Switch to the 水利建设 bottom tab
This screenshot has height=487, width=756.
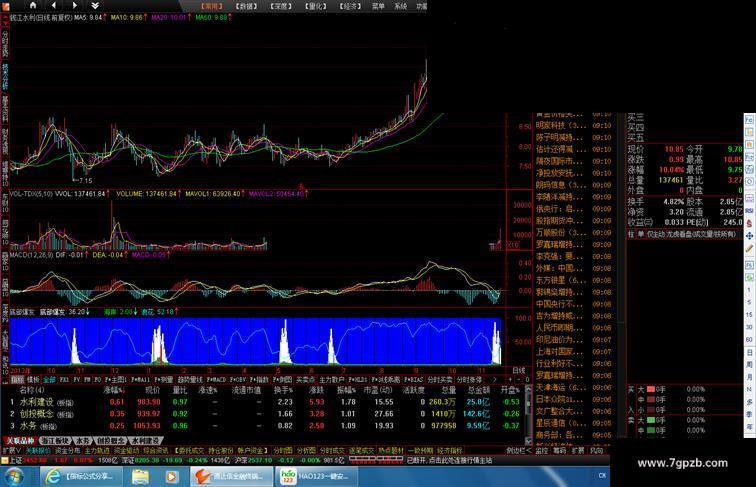(146, 441)
